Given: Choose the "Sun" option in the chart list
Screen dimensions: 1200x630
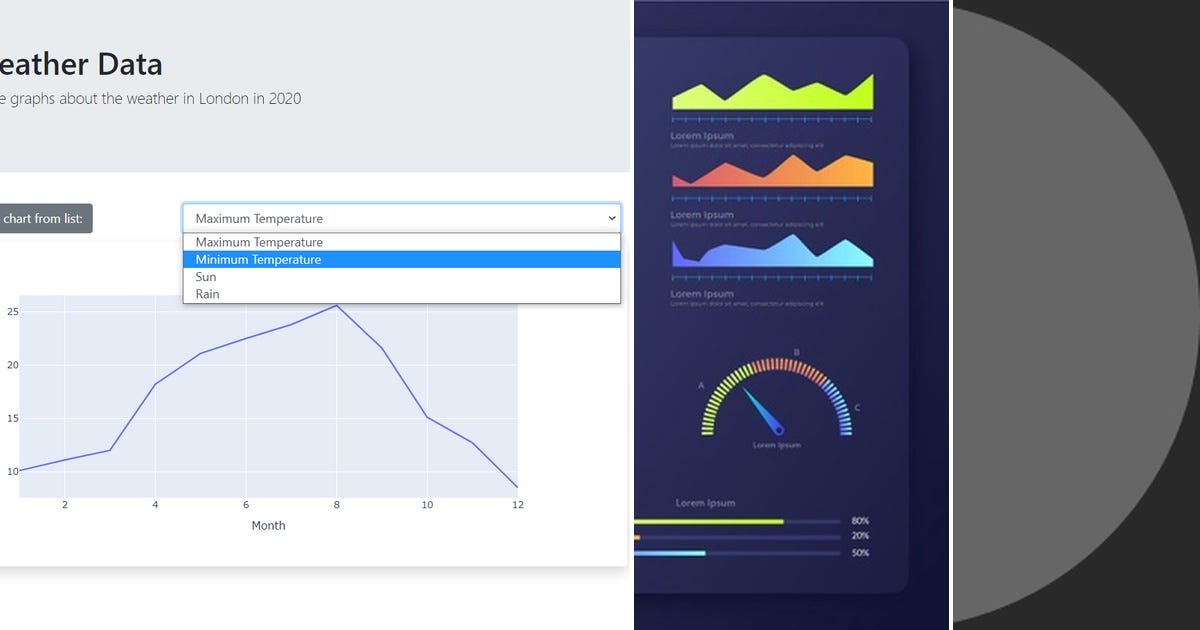Looking at the screenshot, I should coord(206,276).
